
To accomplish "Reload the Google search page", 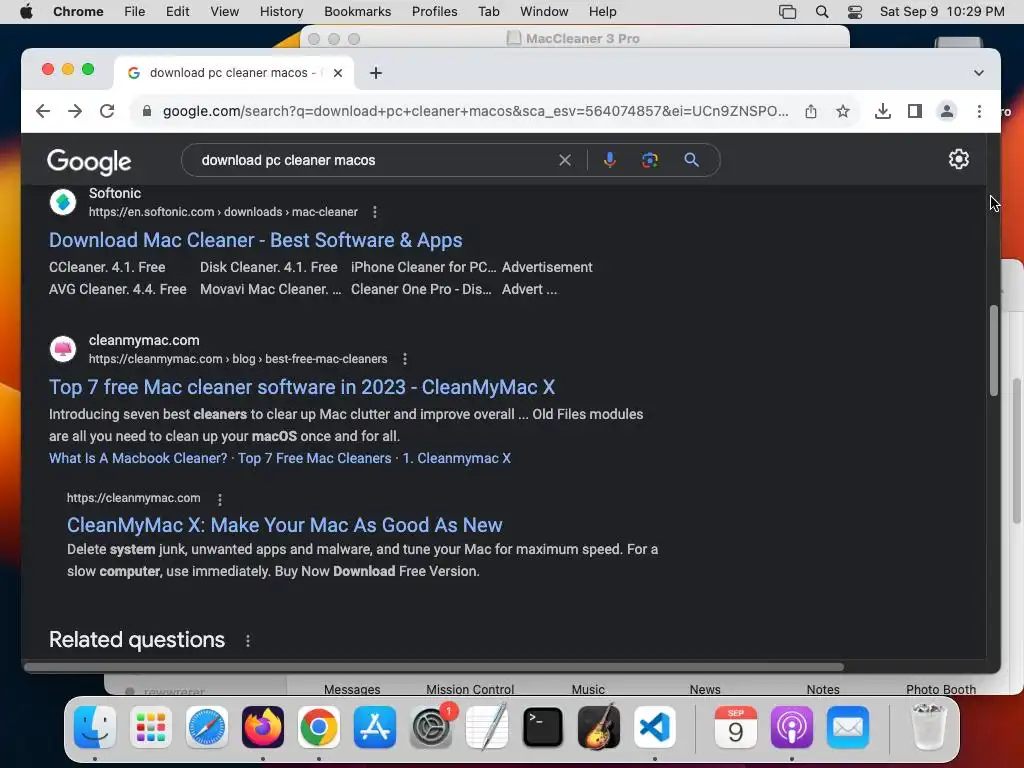I will click(x=107, y=112).
